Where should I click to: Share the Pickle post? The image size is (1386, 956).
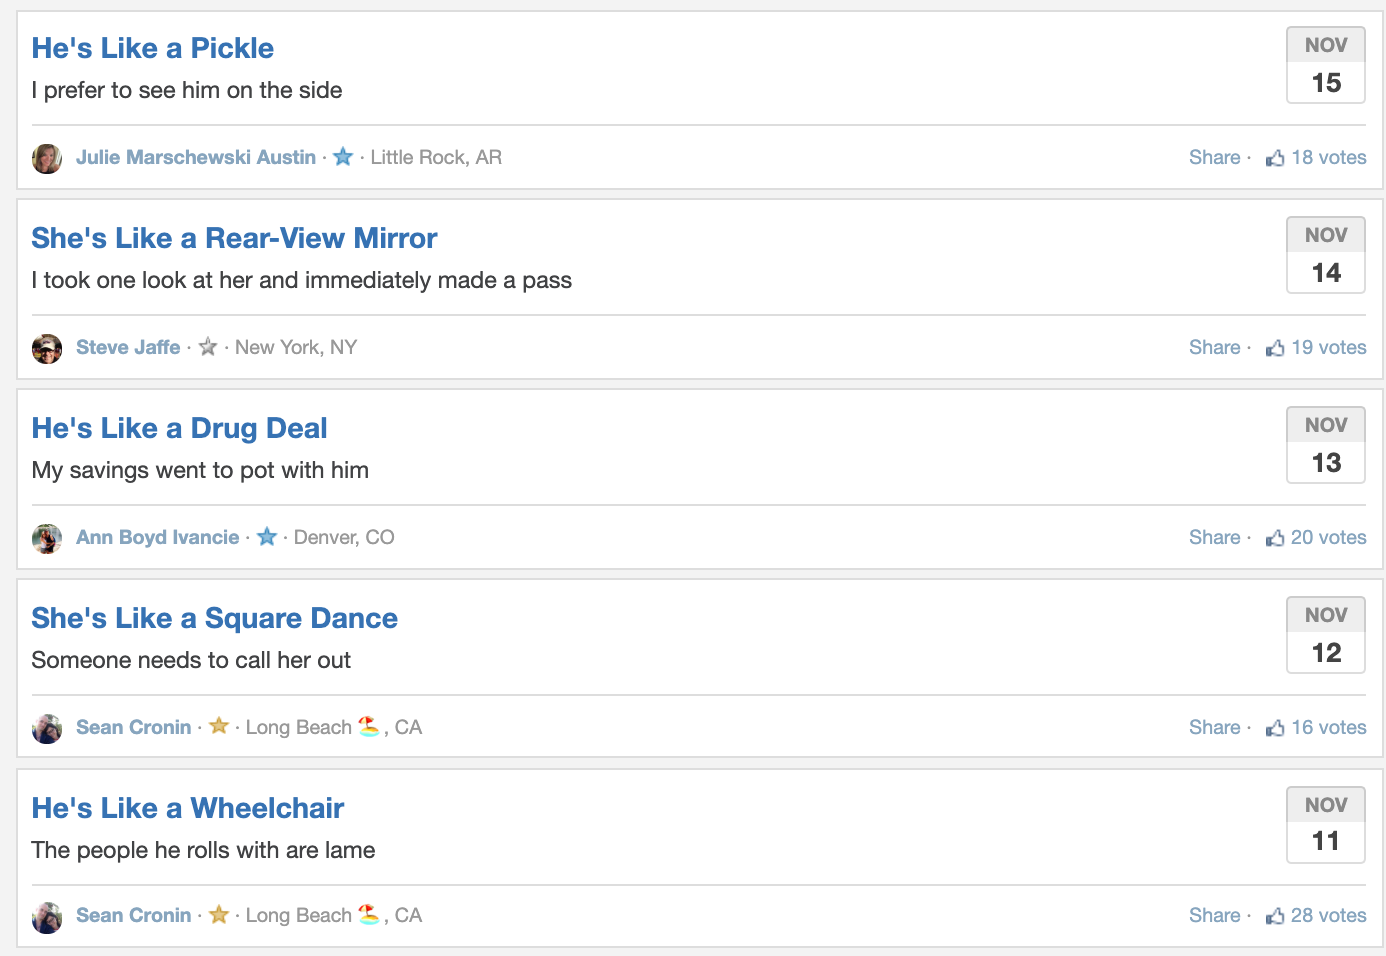(1214, 157)
